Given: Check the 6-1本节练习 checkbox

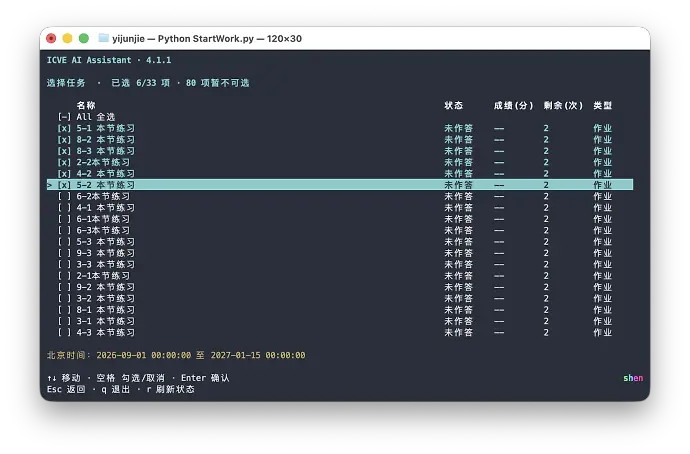Looking at the screenshot, I should [64, 219].
